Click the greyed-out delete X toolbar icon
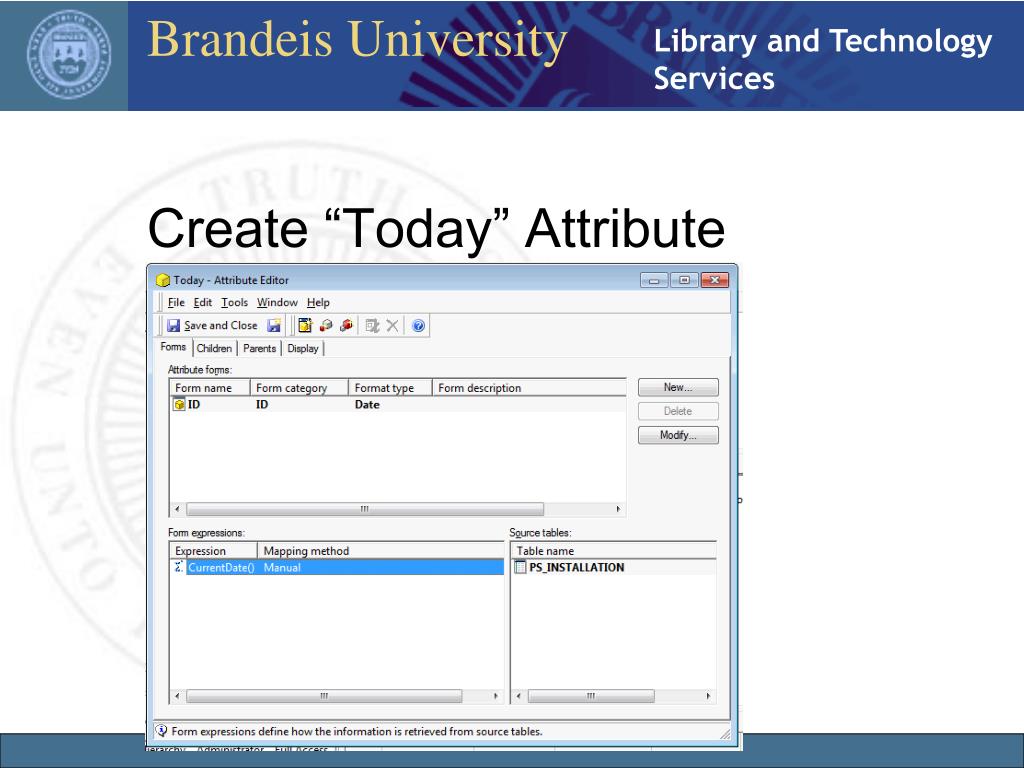 392,325
